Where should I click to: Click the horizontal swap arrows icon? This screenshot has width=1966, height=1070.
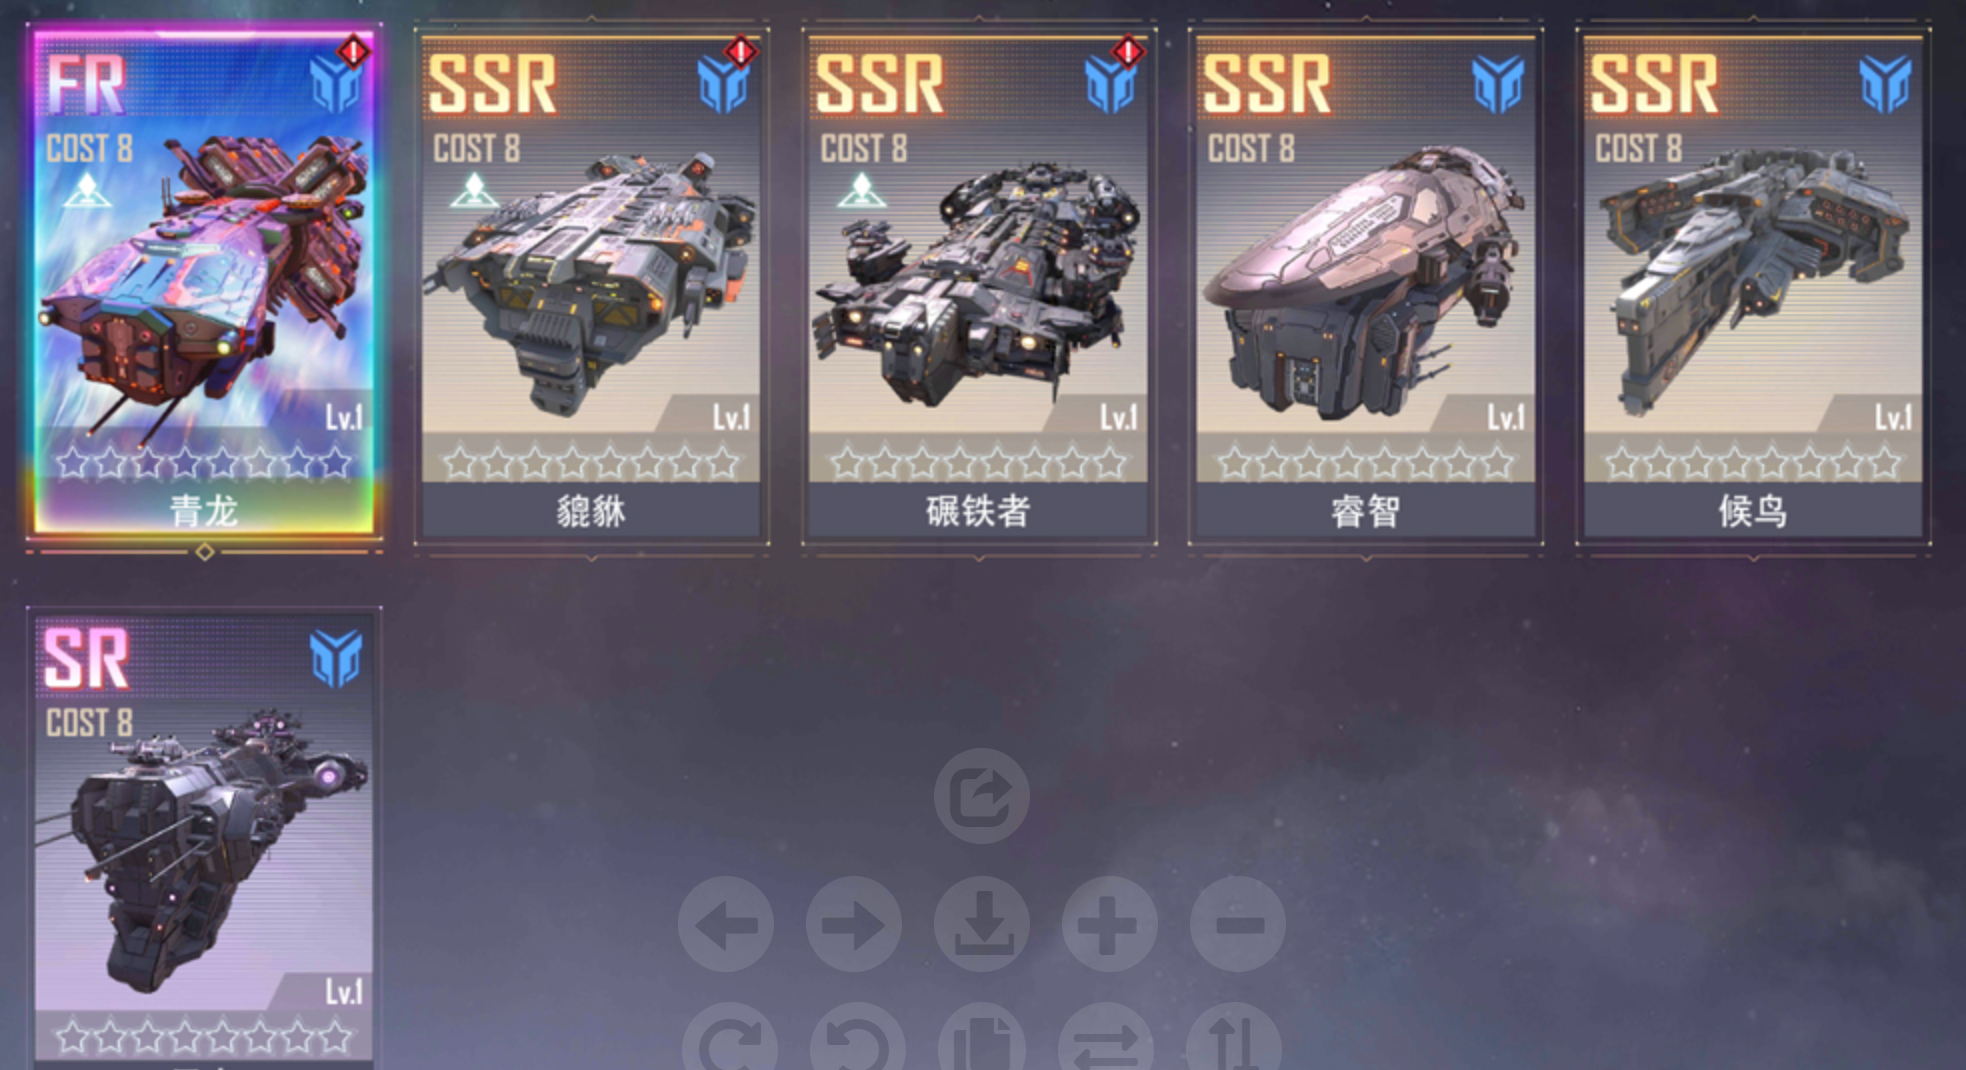click(x=1105, y=1037)
